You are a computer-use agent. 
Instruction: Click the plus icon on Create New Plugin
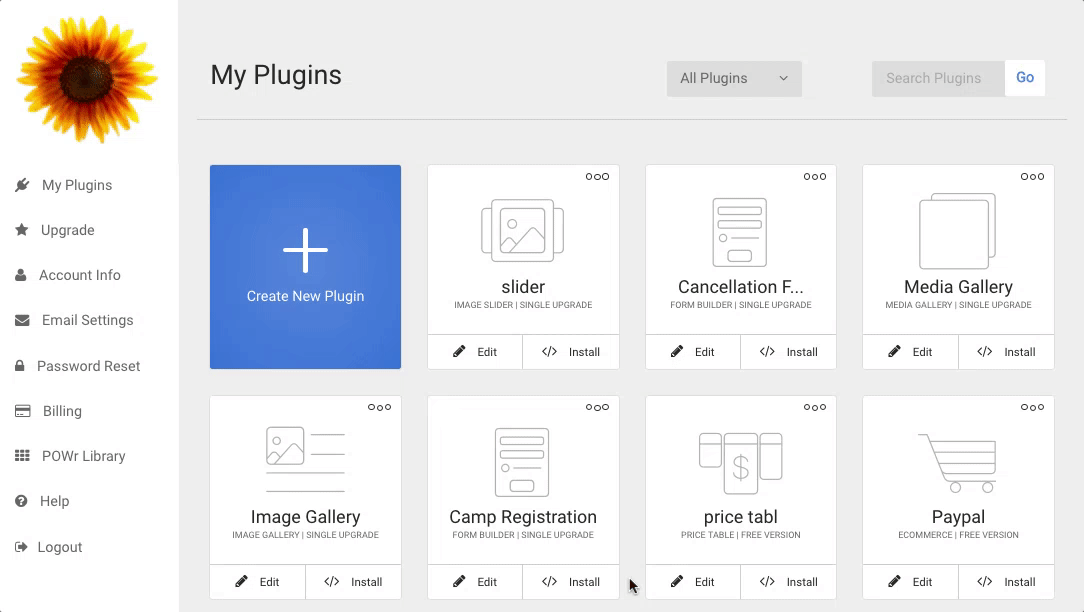[x=306, y=250]
